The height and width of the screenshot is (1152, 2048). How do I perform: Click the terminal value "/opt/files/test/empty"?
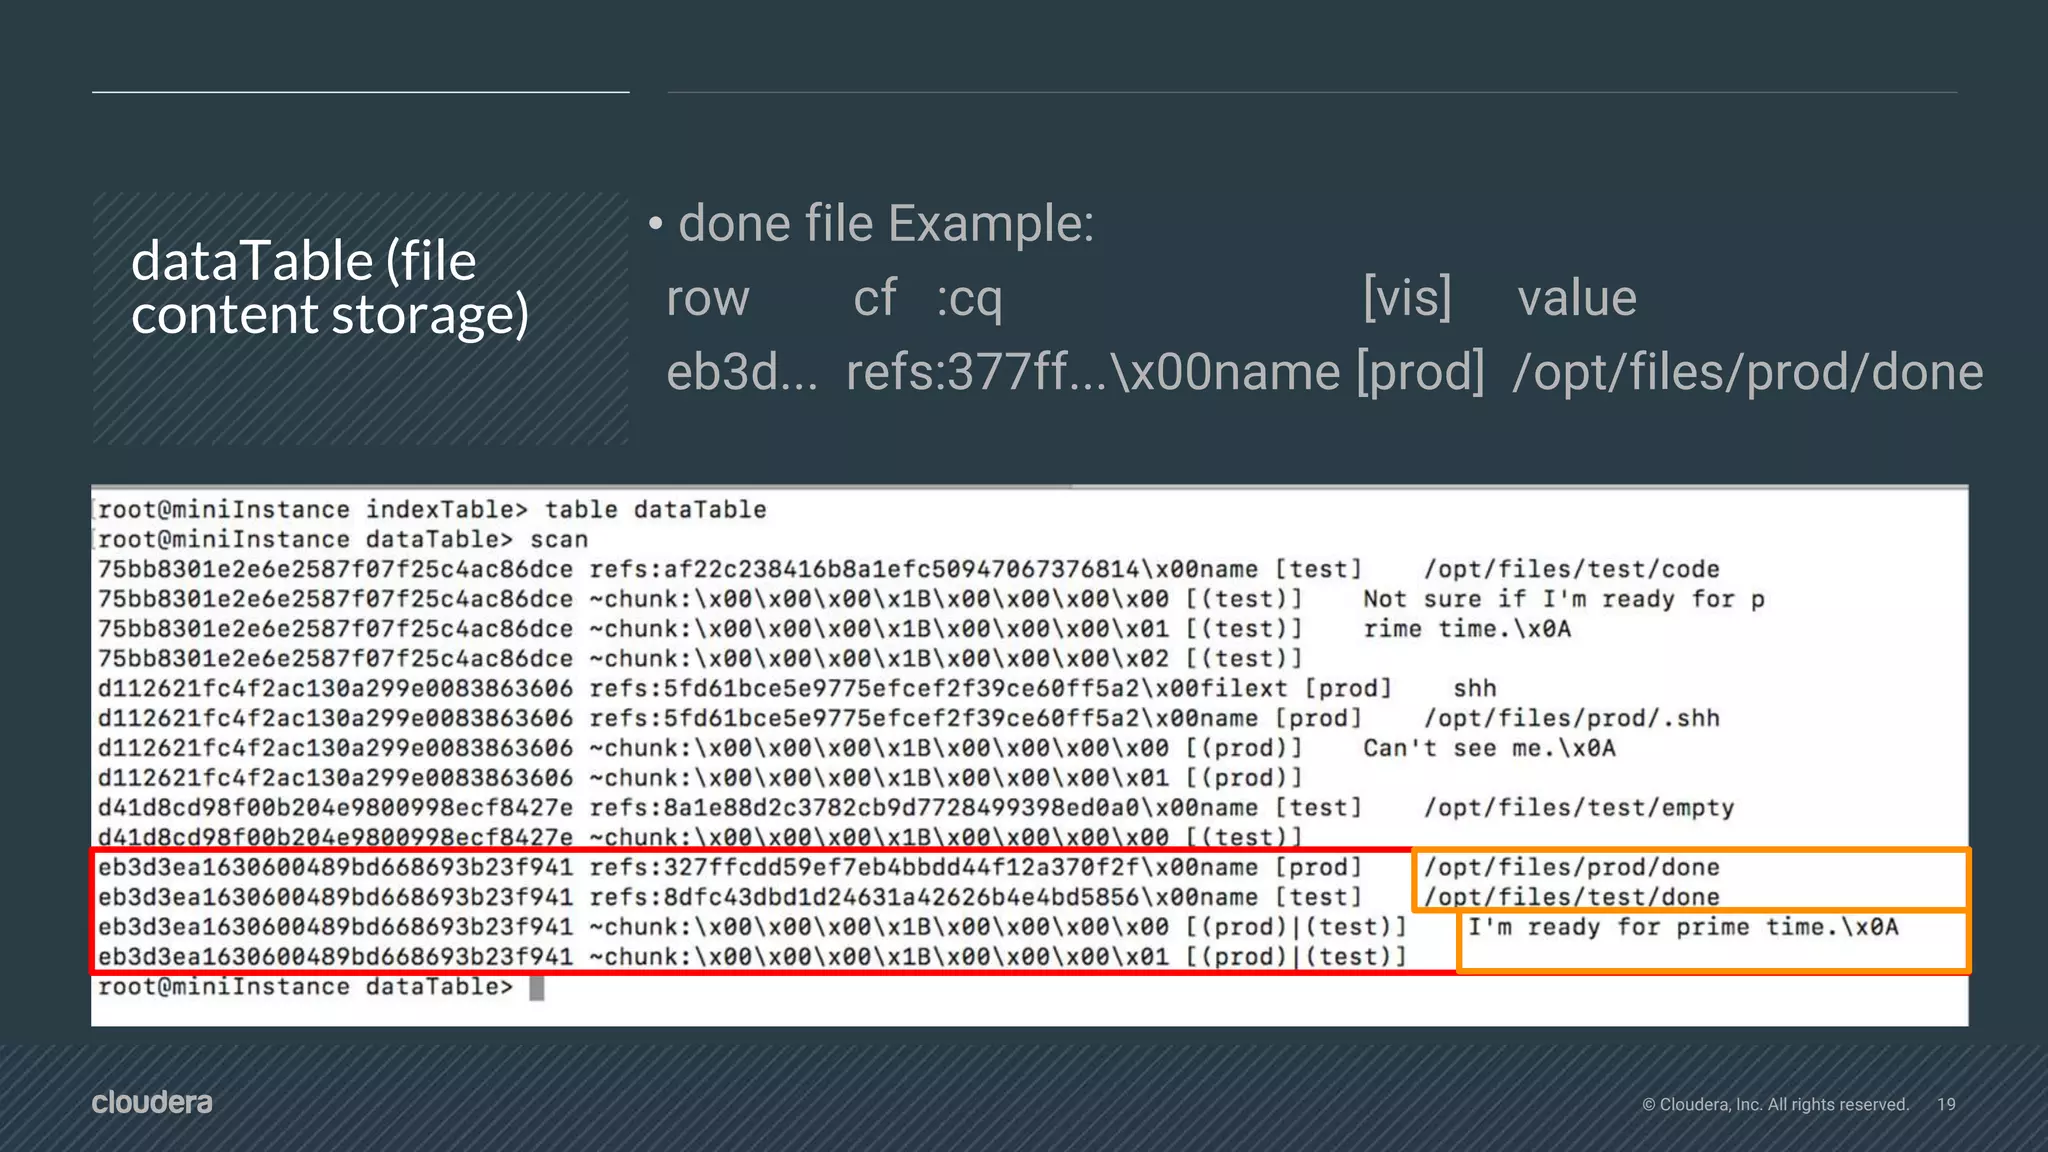tap(1579, 808)
